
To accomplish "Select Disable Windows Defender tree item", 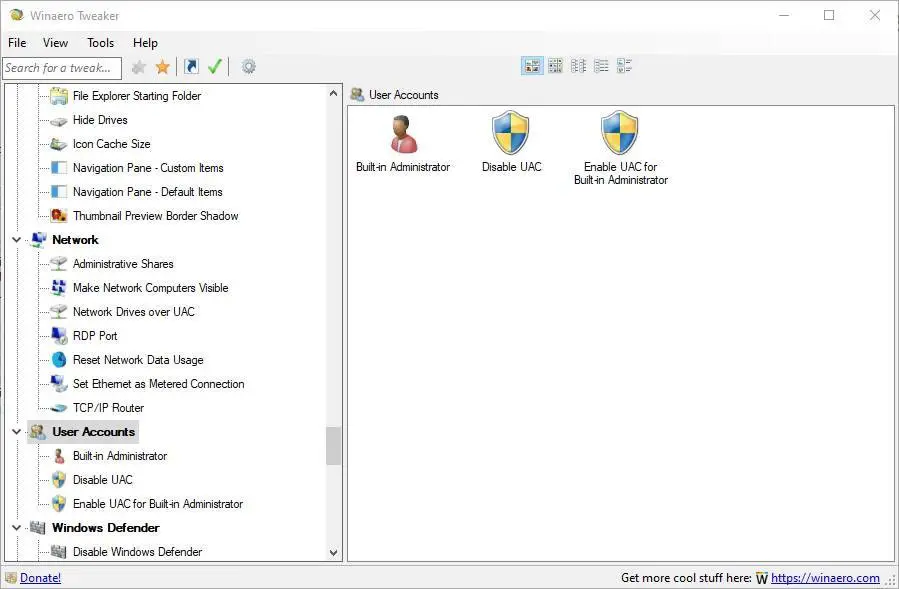I will point(137,552).
